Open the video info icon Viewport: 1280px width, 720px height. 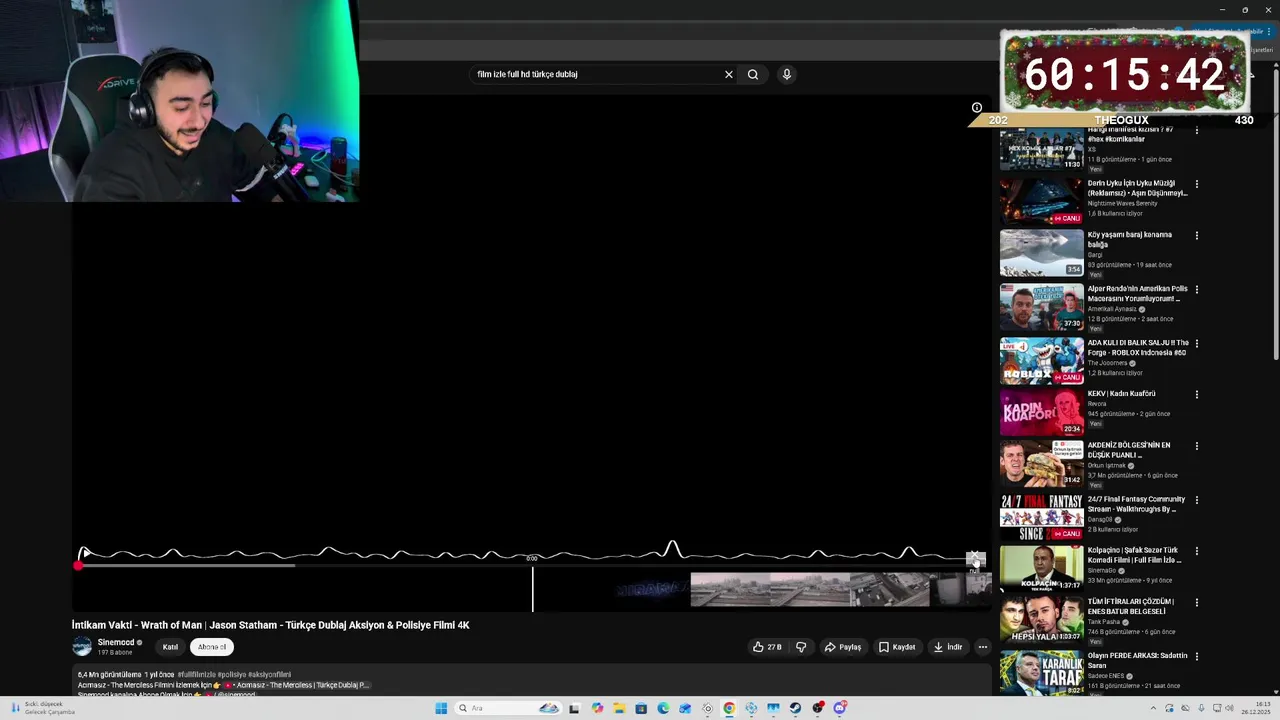pyautogui.click(x=977, y=107)
